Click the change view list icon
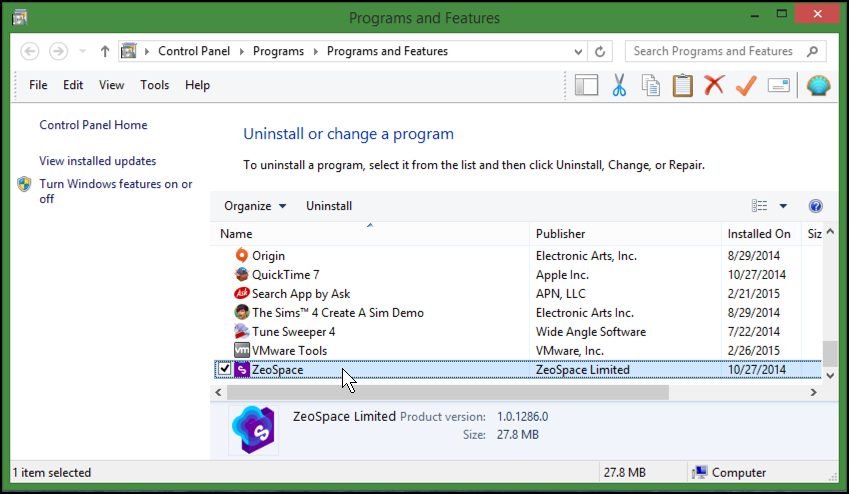849x494 pixels. [759, 206]
